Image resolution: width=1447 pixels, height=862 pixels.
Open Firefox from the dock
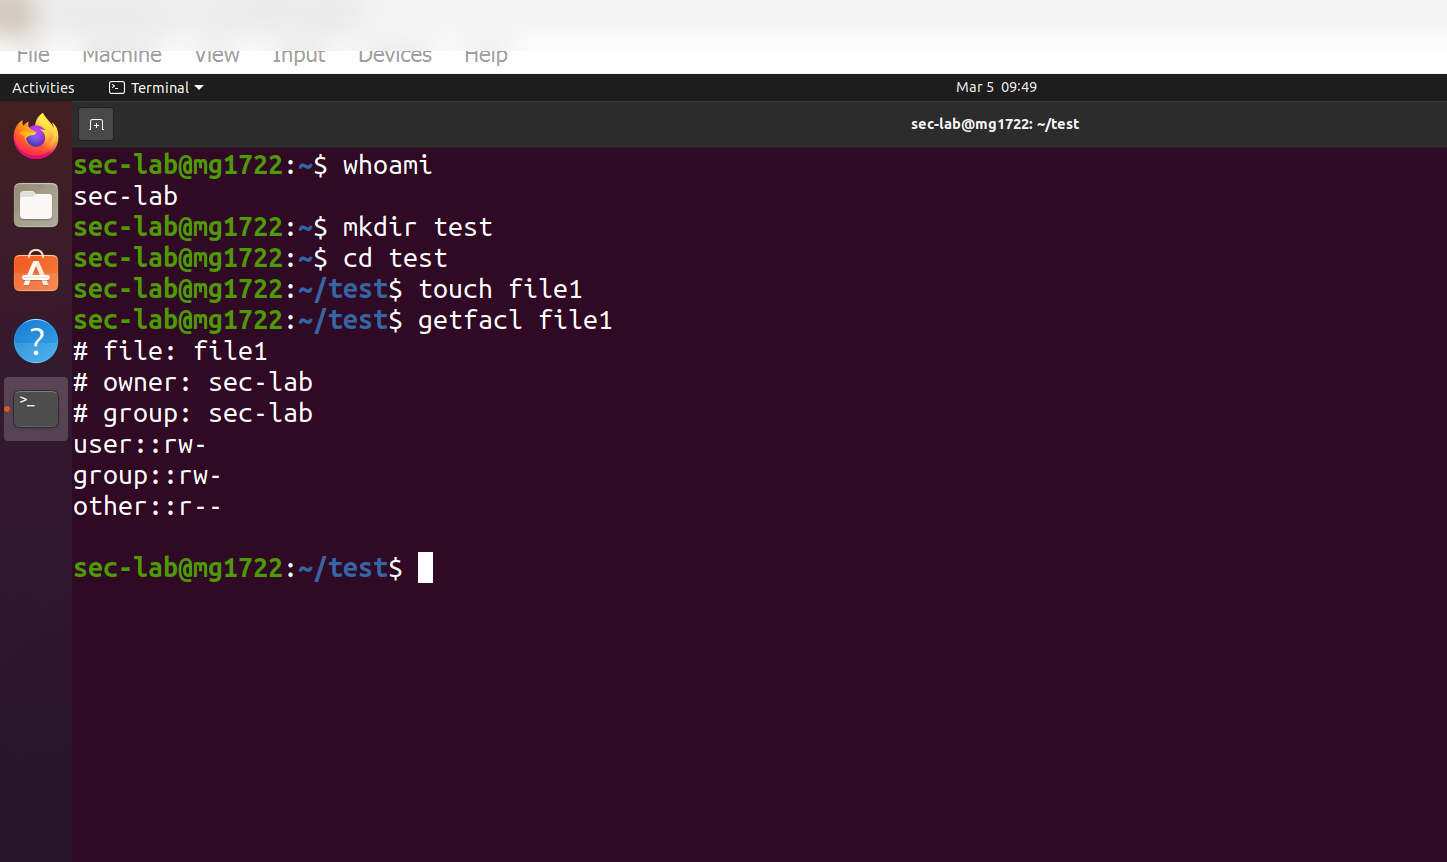click(x=36, y=136)
